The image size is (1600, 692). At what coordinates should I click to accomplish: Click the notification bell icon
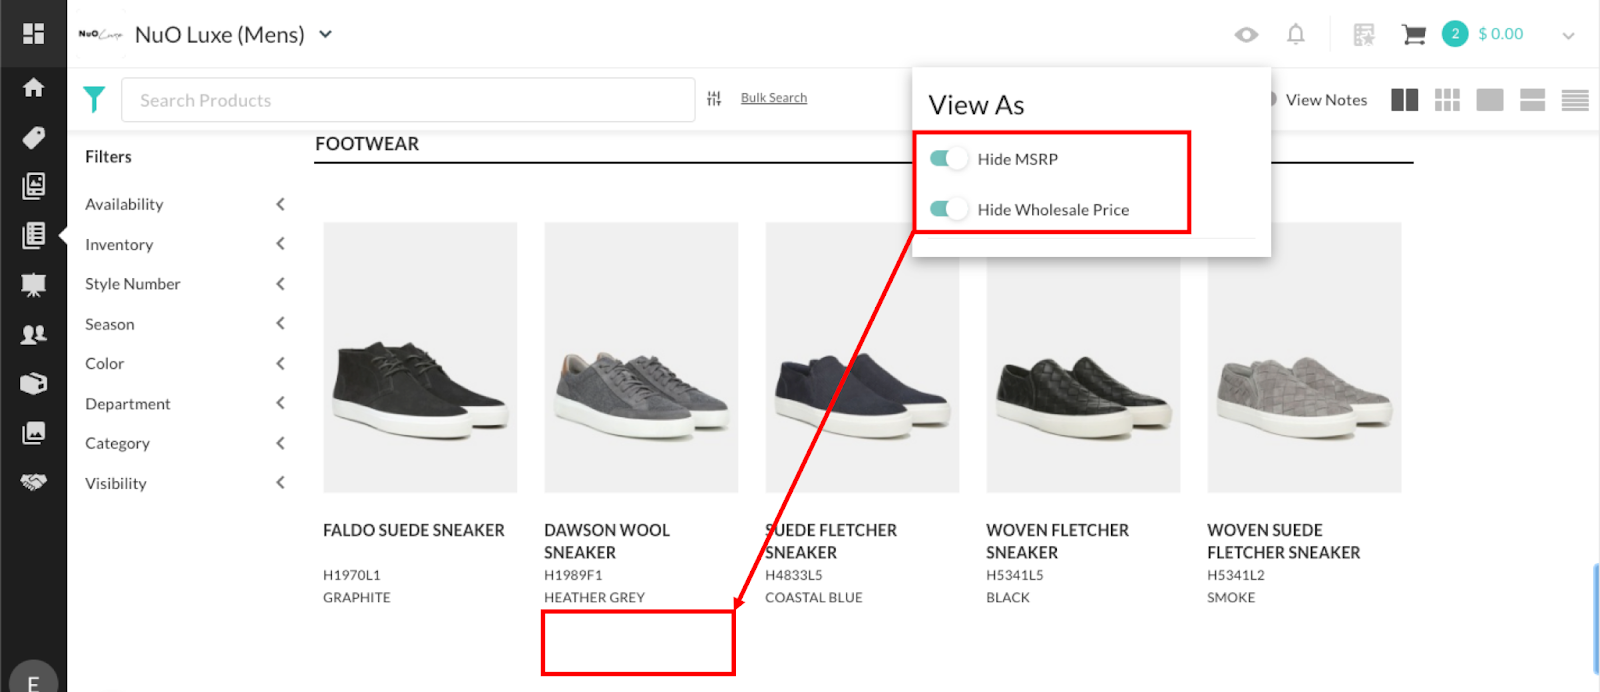(1295, 35)
